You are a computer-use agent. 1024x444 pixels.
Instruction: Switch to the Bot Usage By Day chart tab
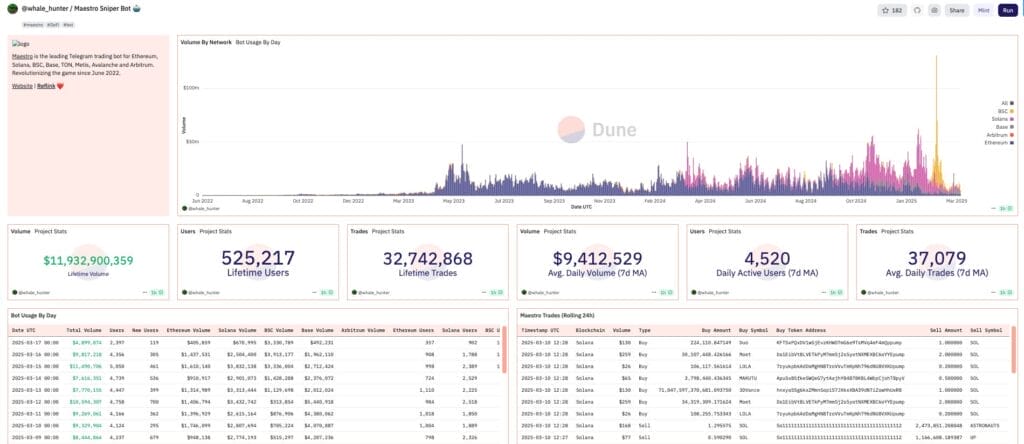[x=258, y=42]
